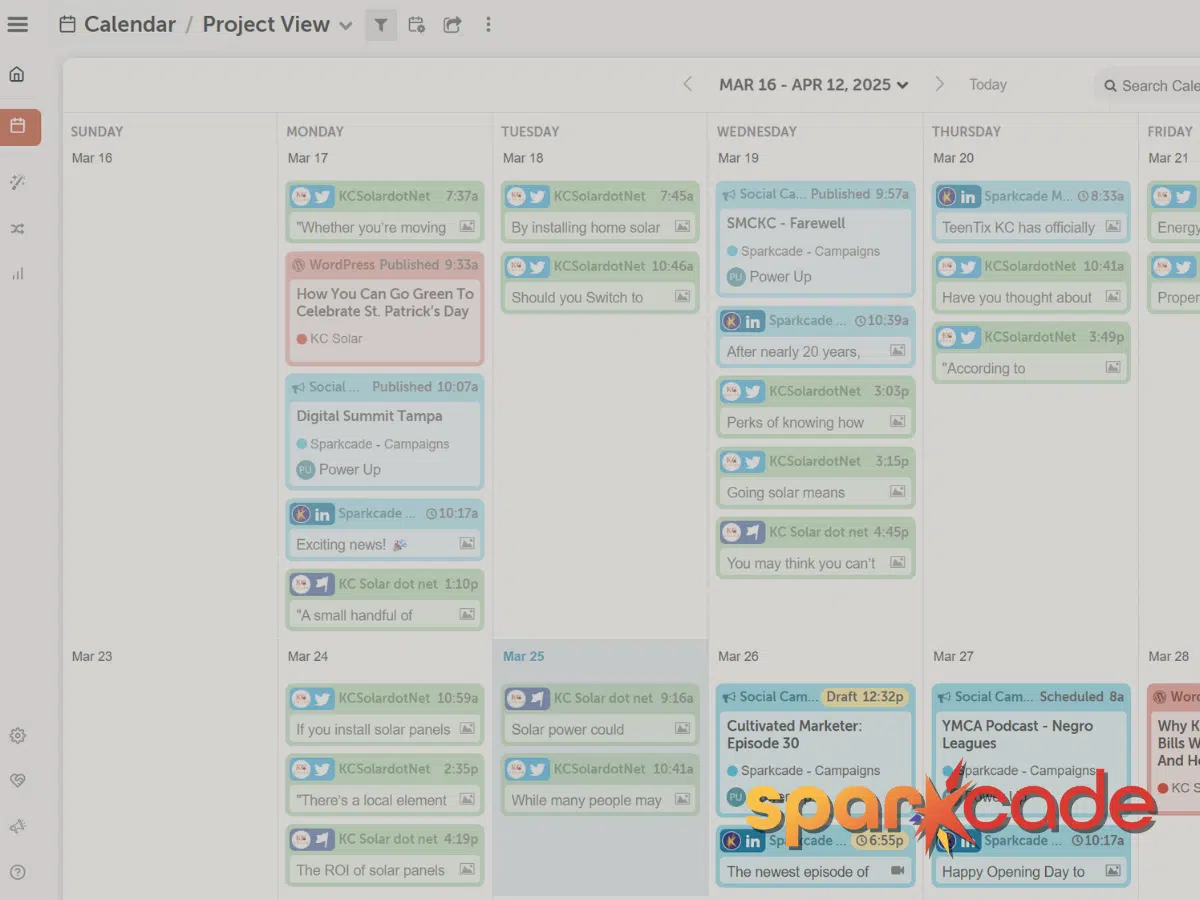Open the Digital Summit Tampa social campaign card
This screenshot has width=1200, height=900.
[x=384, y=432]
